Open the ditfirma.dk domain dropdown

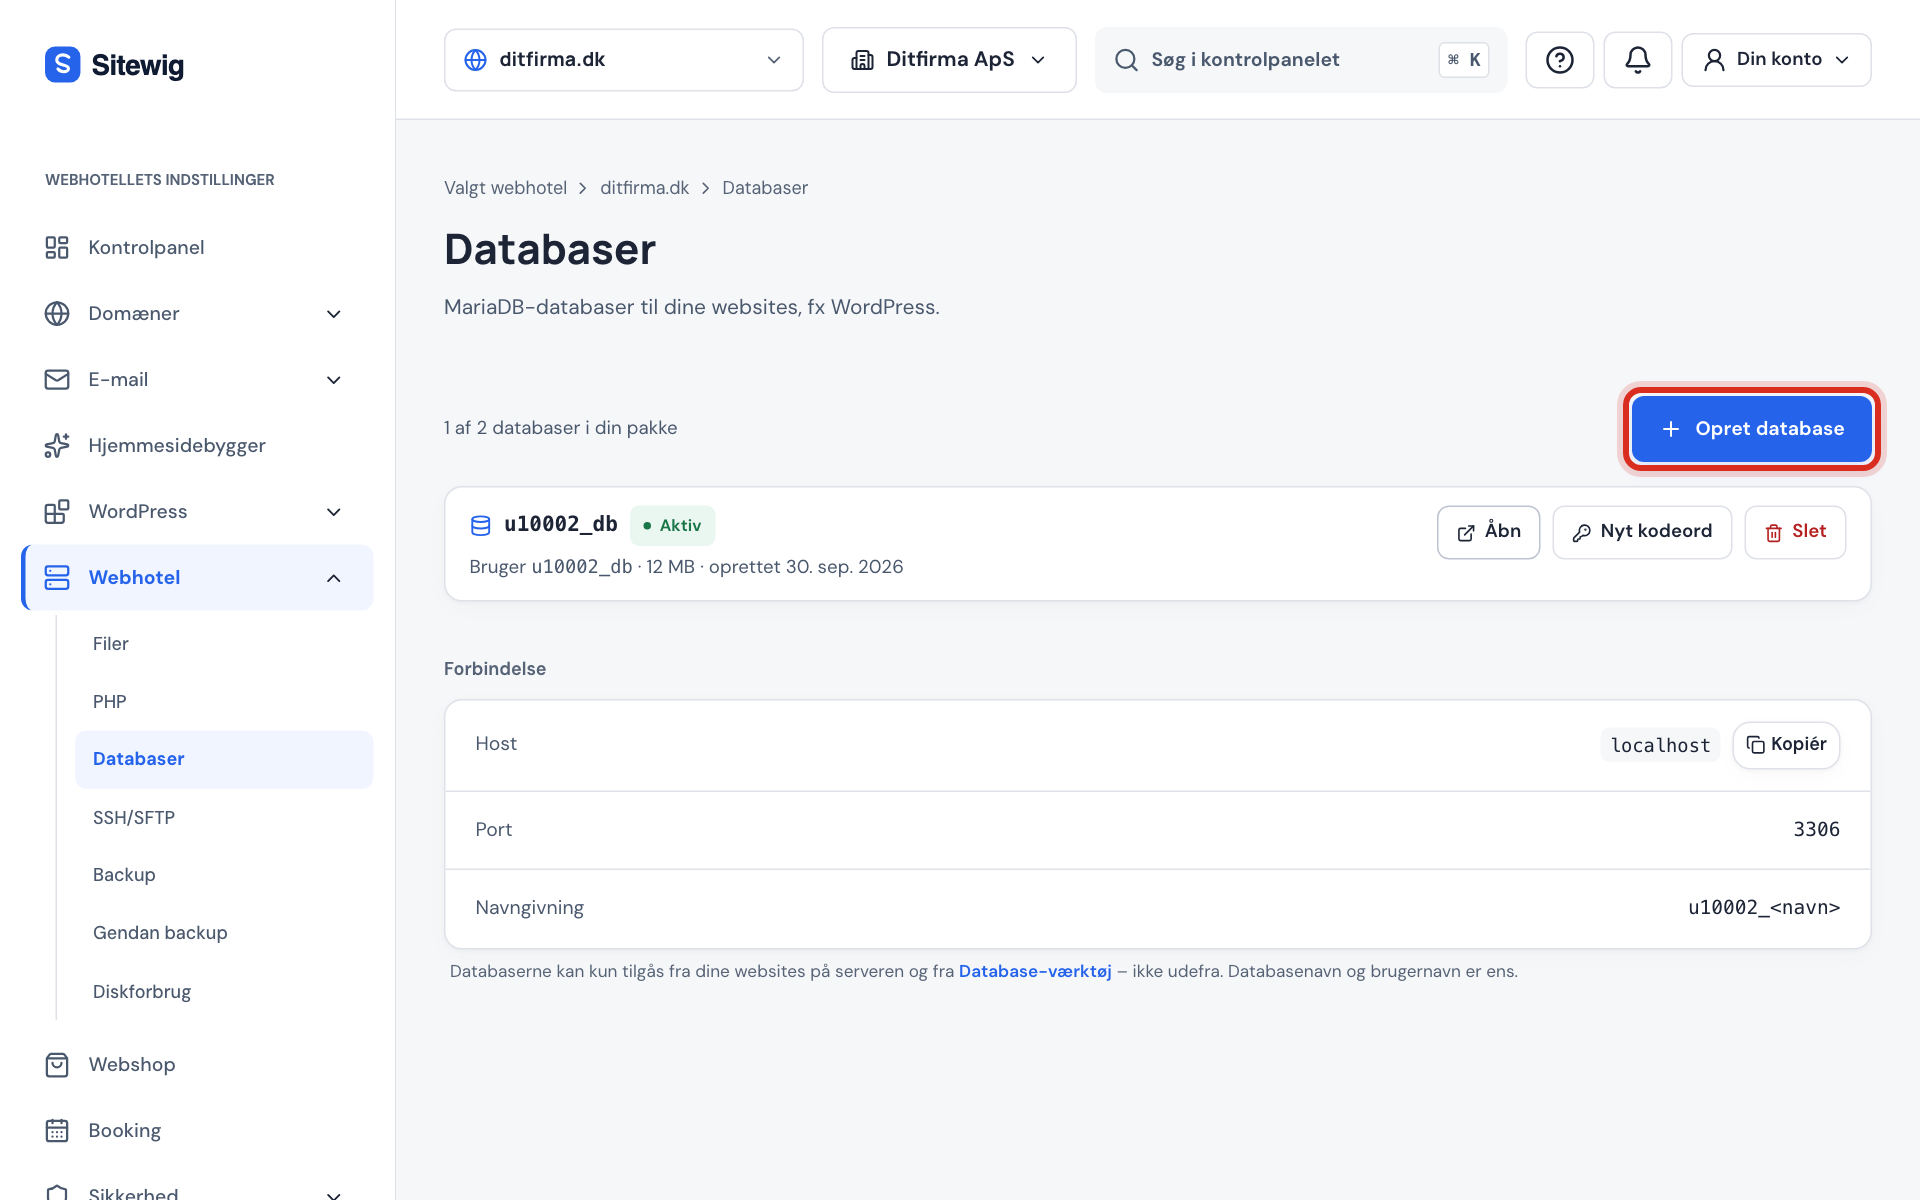pos(623,60)
